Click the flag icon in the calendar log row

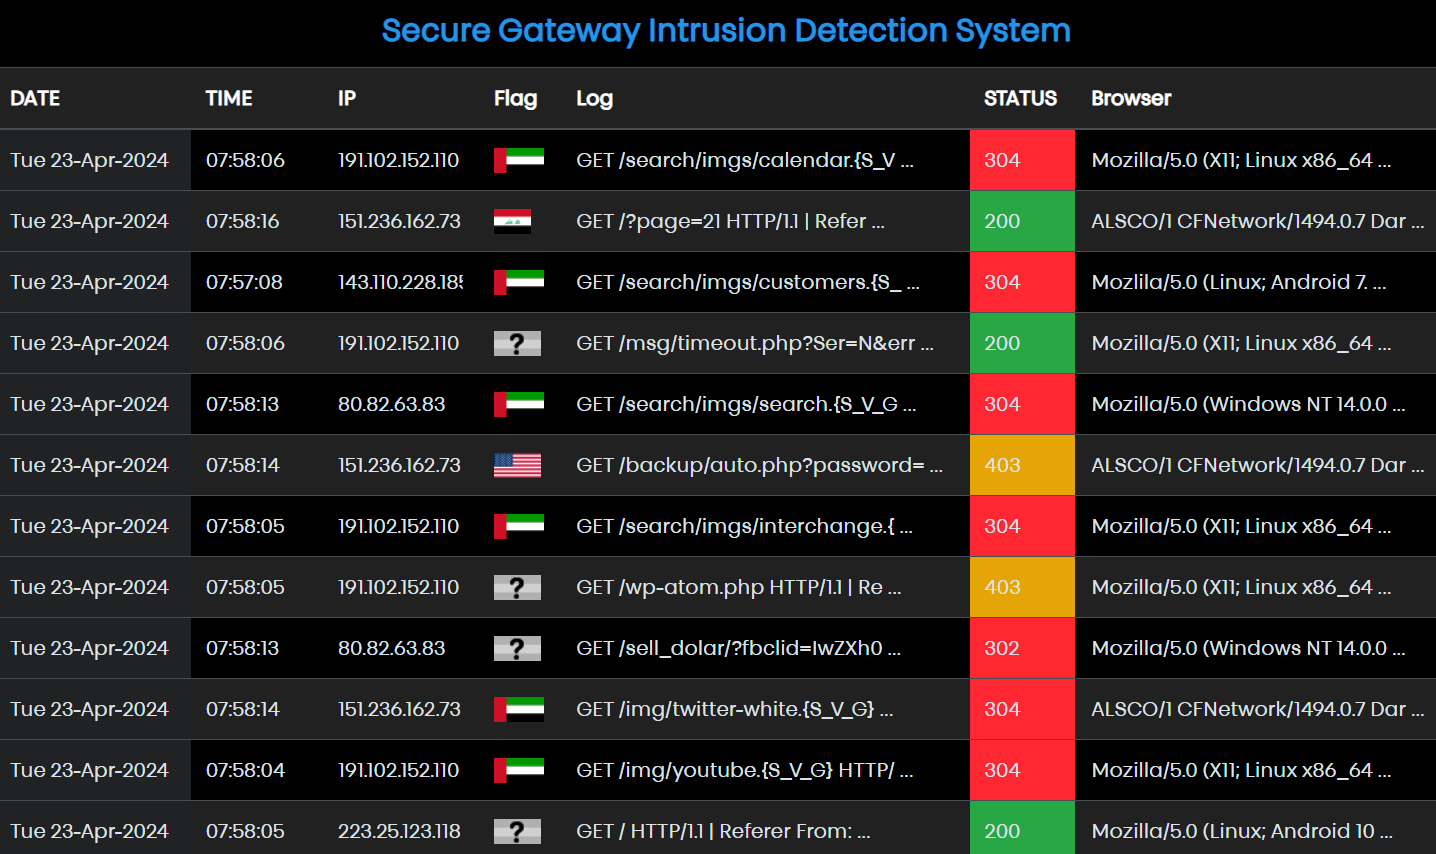click(x=518, y=160)
